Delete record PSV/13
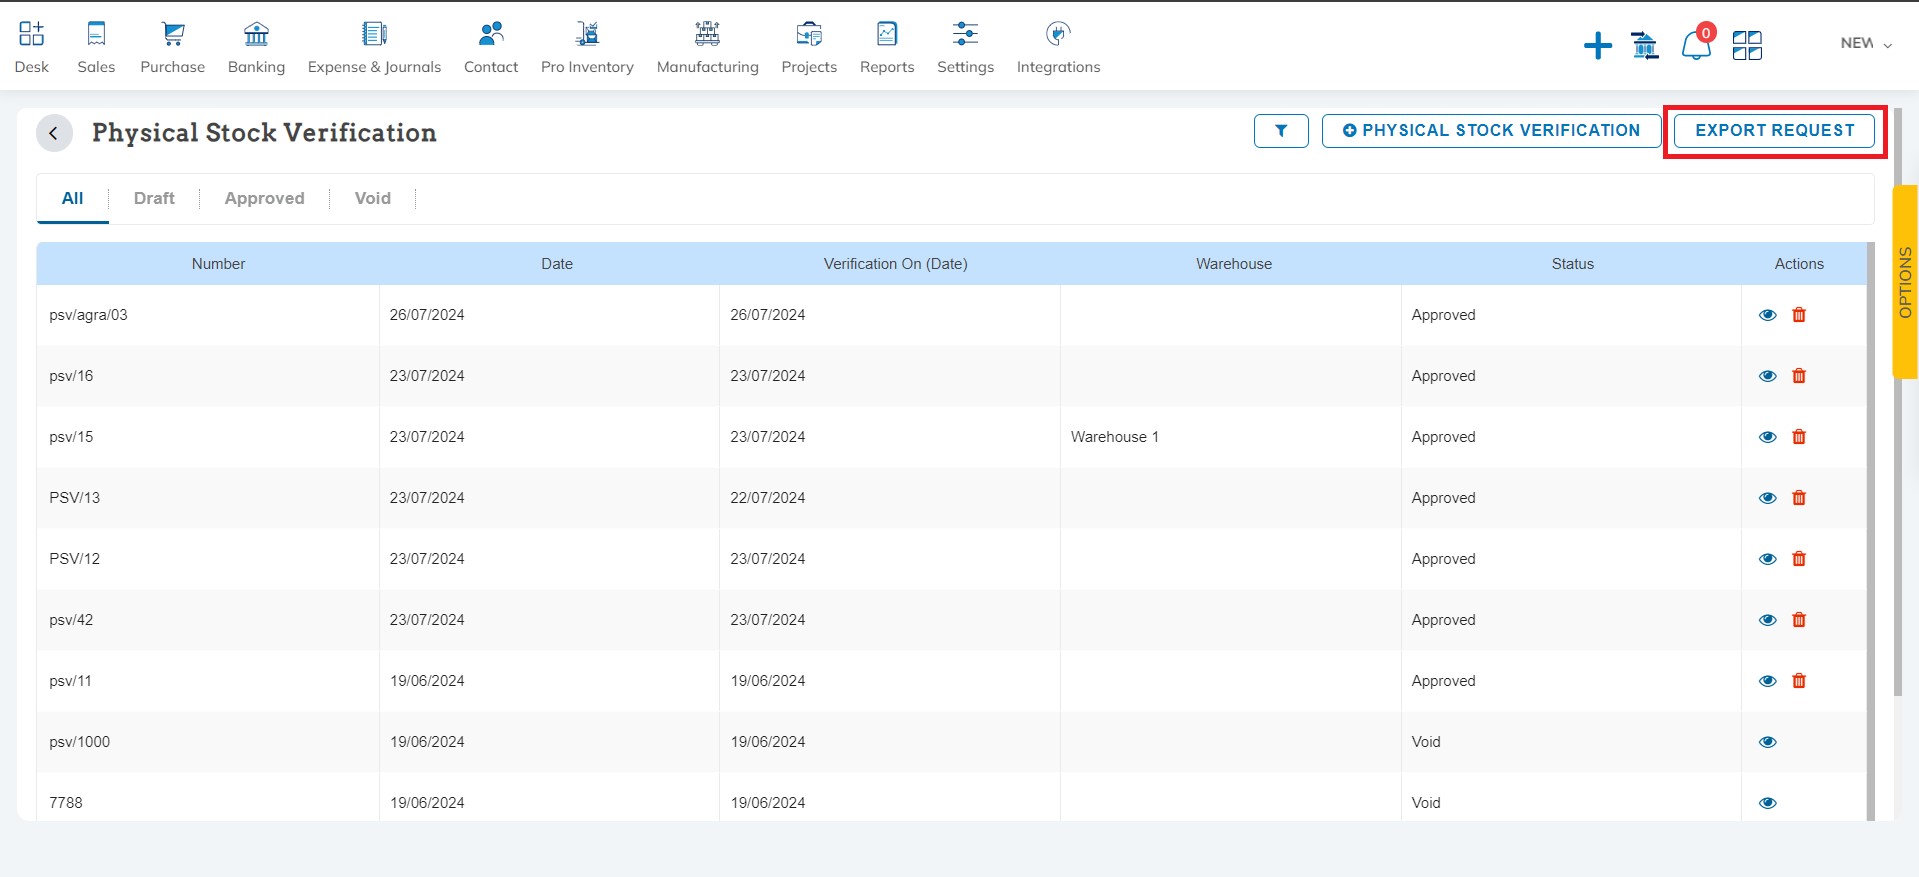 [x=1799, y=498]
